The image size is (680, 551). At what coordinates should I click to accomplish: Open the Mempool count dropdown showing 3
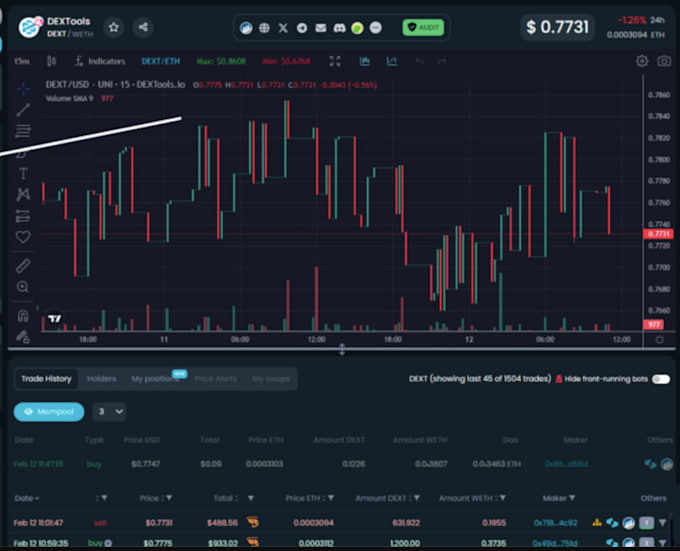(x=109, y=411)
